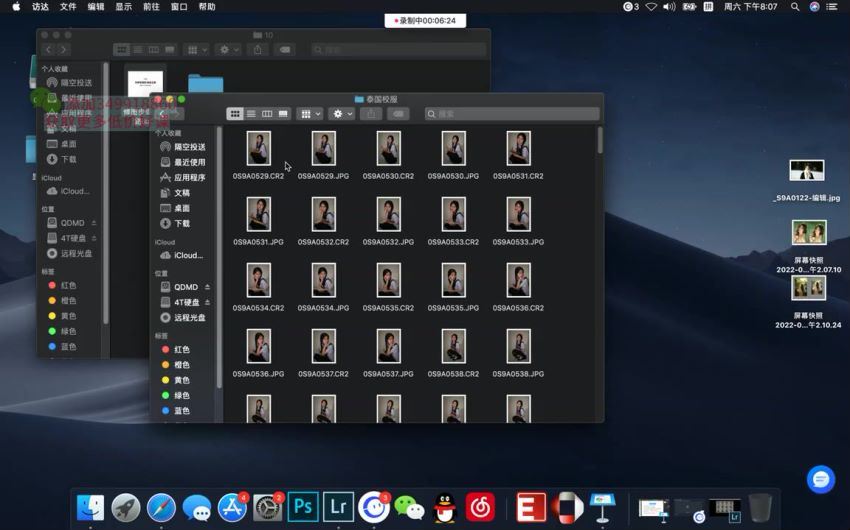Launch Lightroom from Dock

(338, 507)
